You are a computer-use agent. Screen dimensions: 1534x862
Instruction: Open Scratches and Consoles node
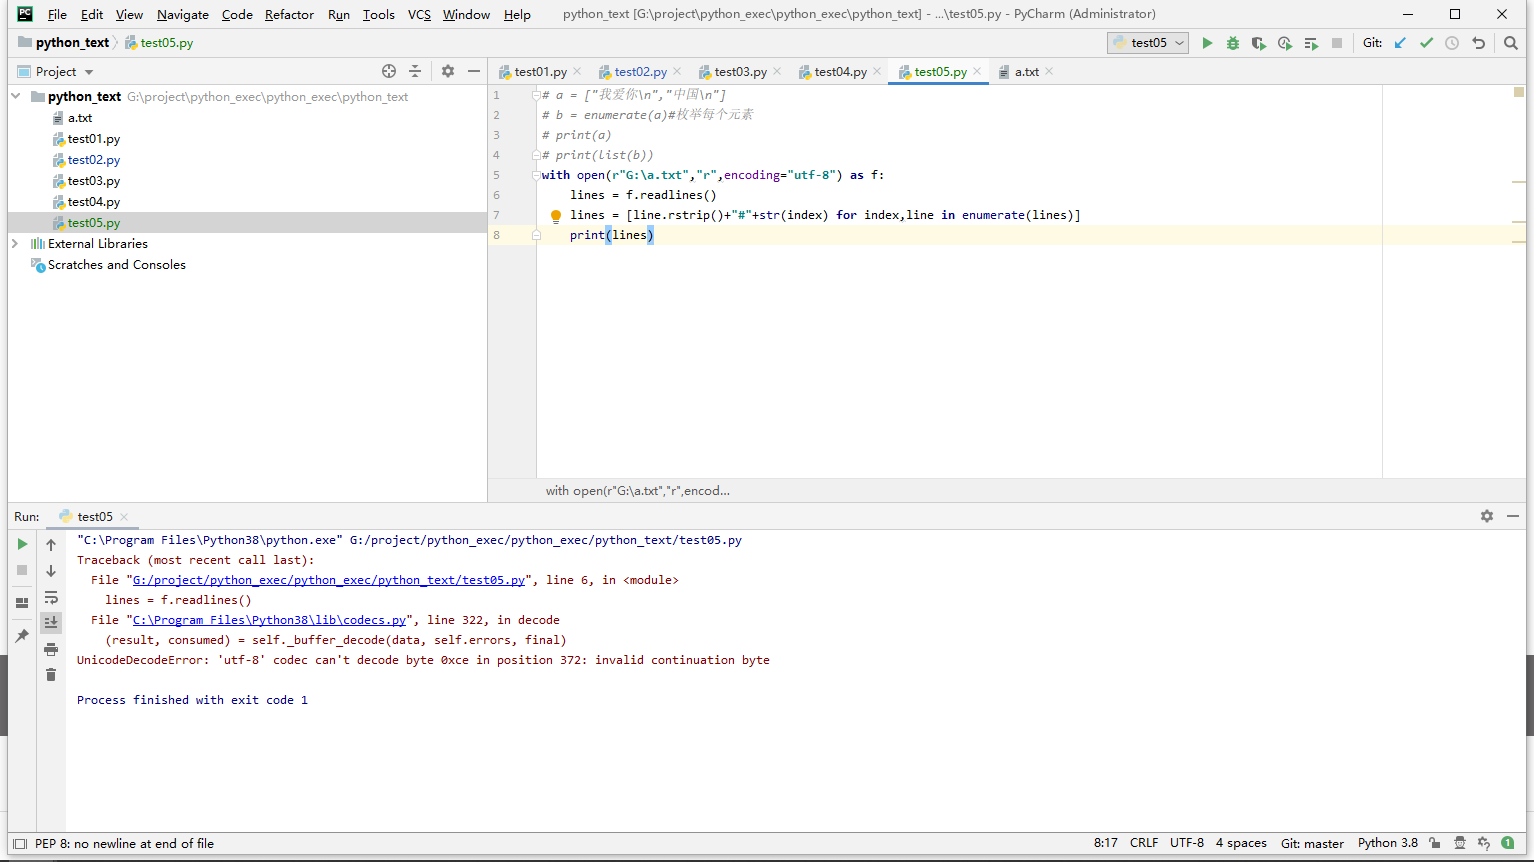[x=117, y=265]
